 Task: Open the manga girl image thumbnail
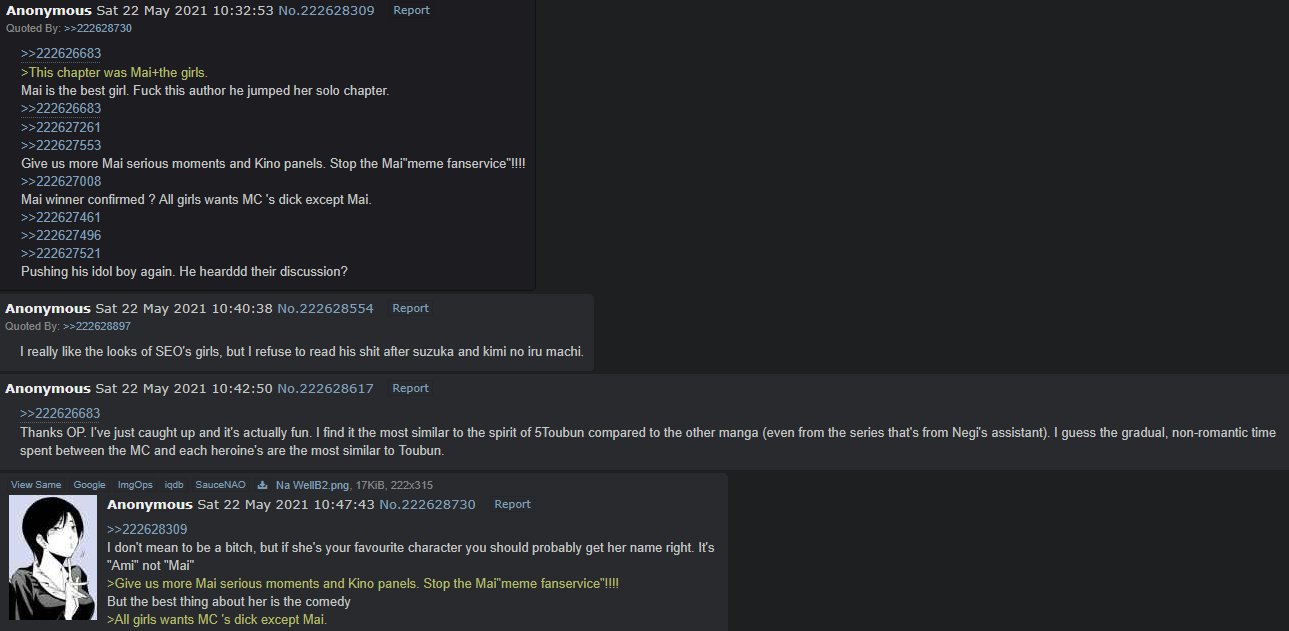[x=53, y=558]
